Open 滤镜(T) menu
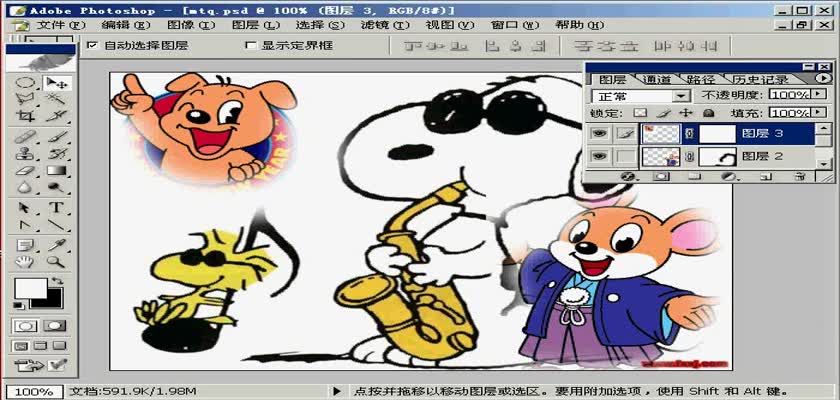Screen dimensions: 840x400 (385, 25)
